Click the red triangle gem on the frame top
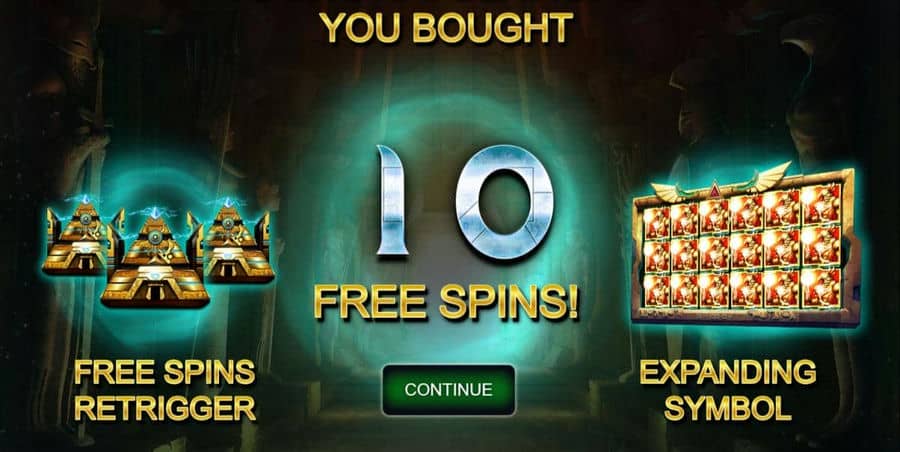Screen dimensions: 900x452 [714, 189]
